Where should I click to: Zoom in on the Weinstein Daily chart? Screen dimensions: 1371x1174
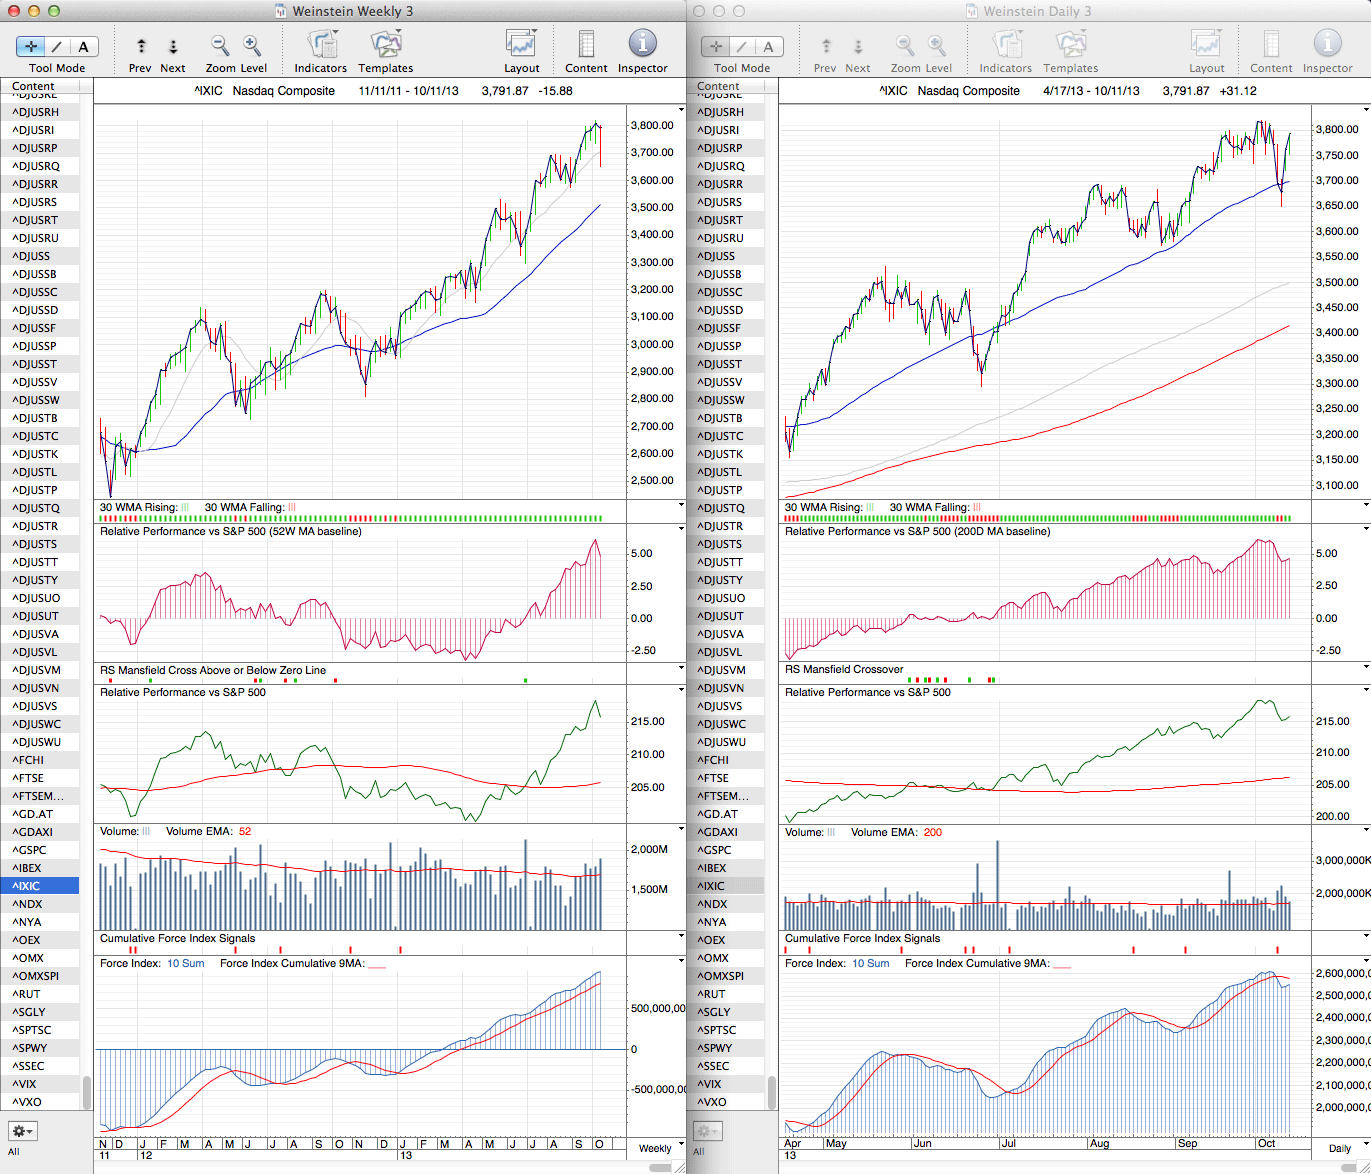click(937, 45)
